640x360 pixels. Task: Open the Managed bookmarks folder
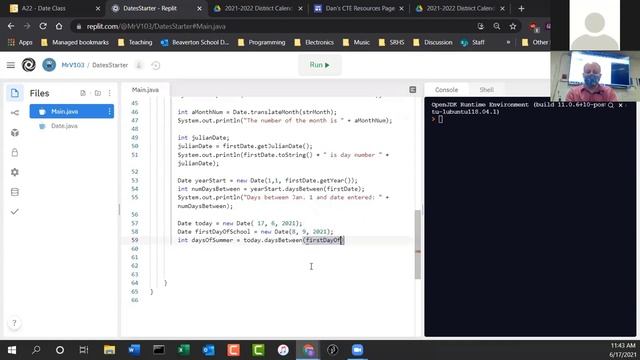pos(75,42)
